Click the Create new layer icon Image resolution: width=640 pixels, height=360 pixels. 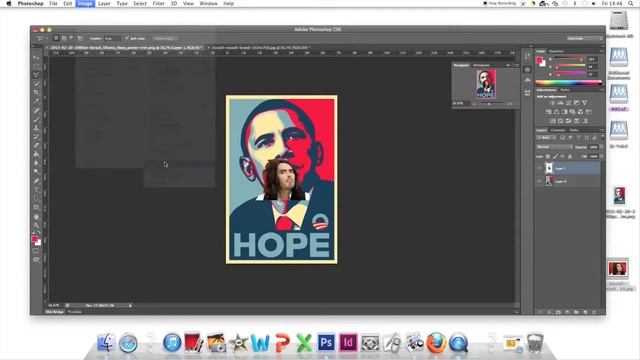pyautogui.click(x=585, y=312)
